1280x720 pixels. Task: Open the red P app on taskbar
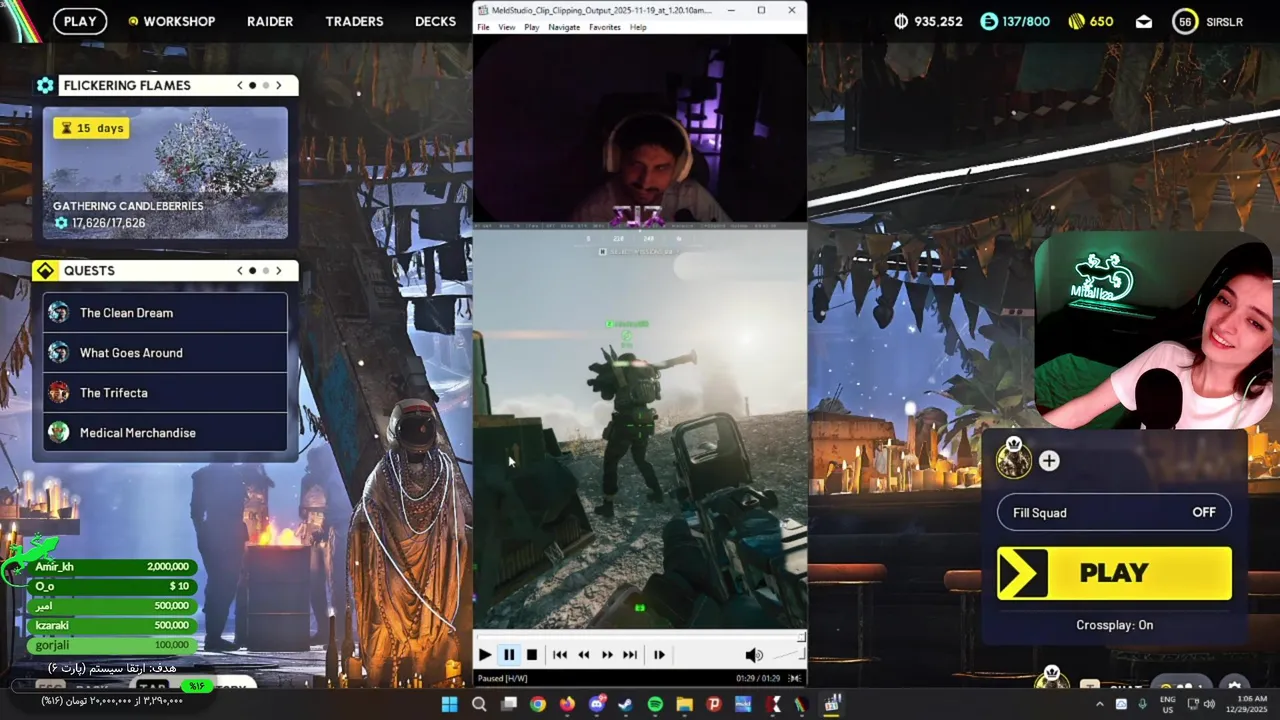(714, 704)
